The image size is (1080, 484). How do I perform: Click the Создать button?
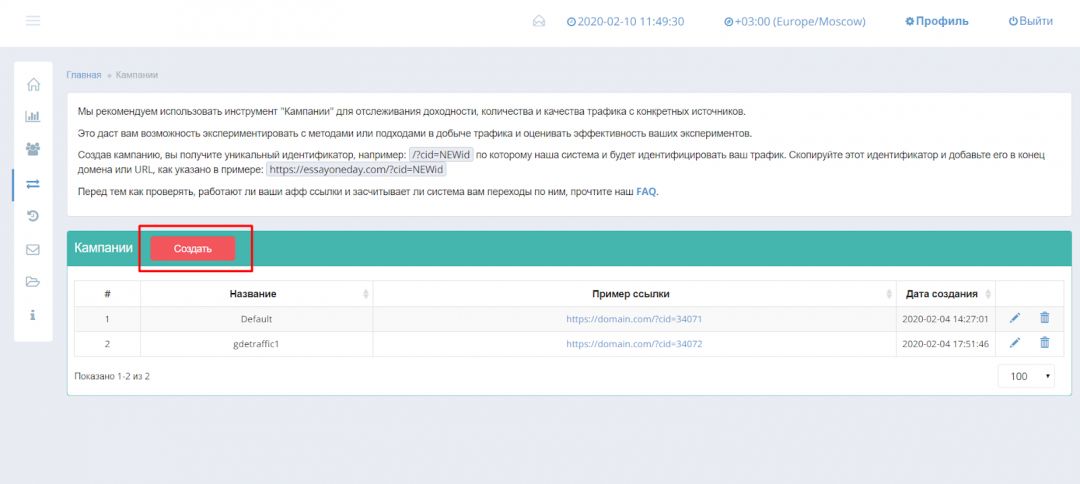click(192, 249)
